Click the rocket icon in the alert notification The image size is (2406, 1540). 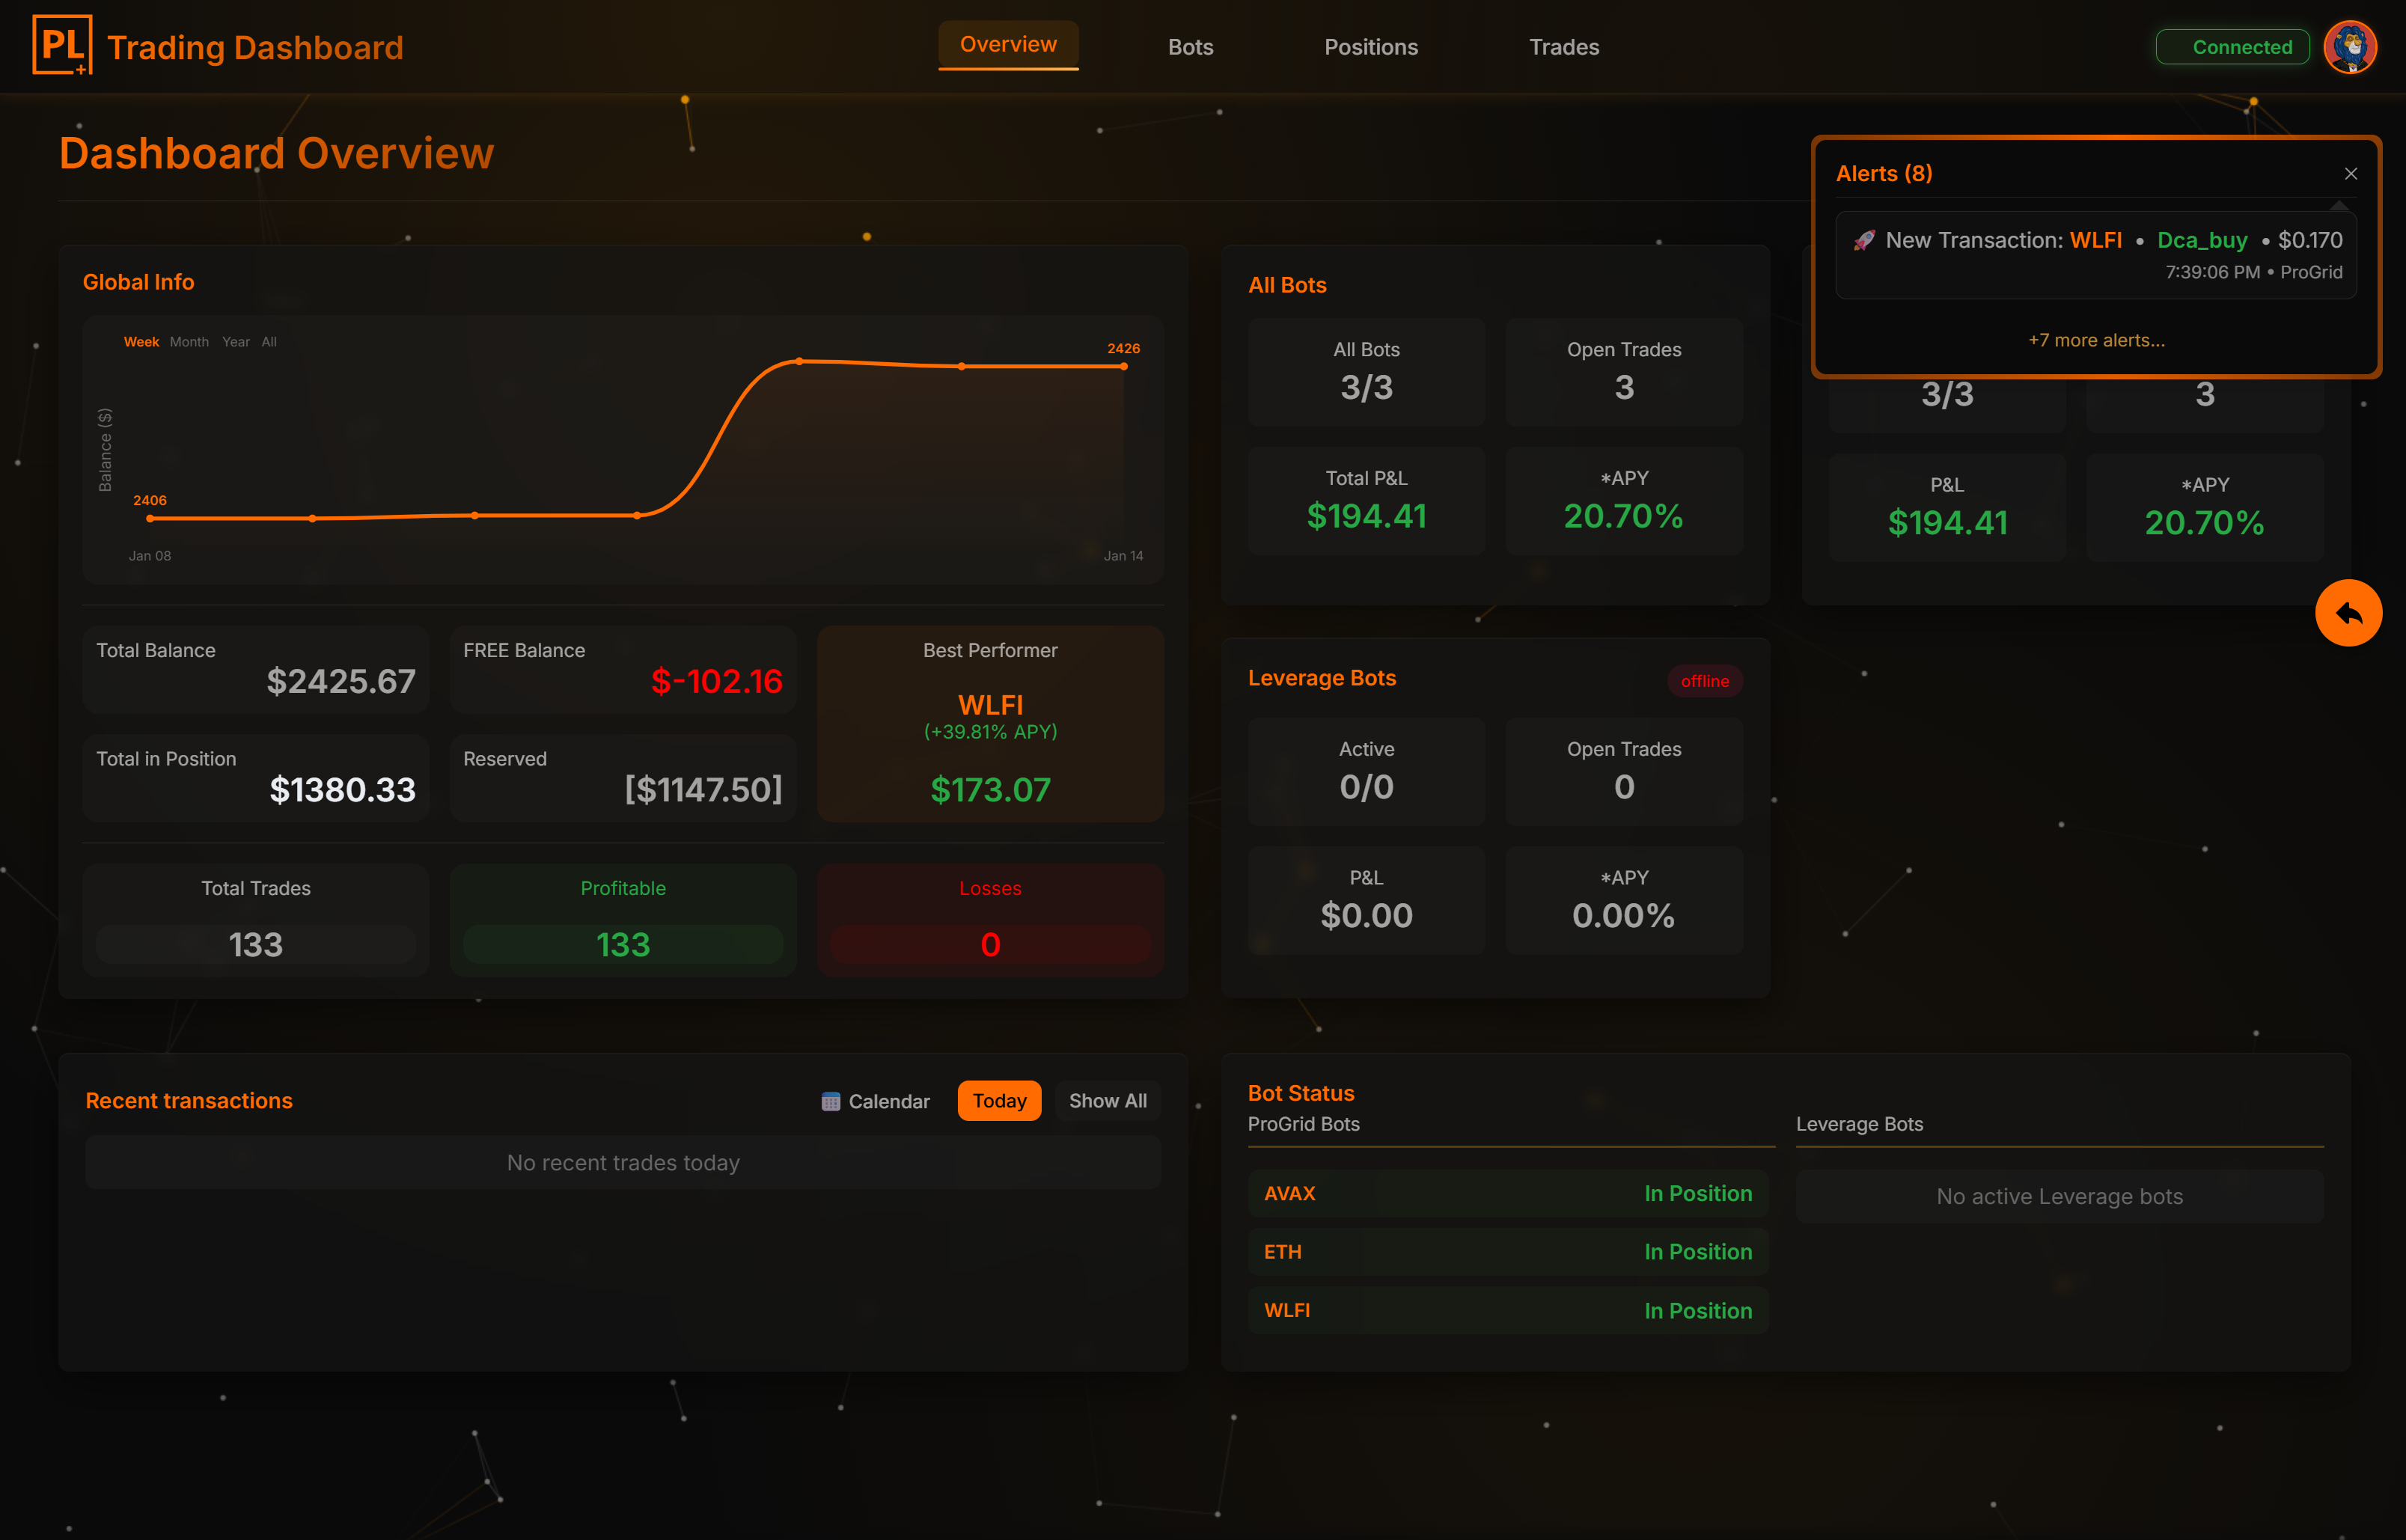tap(1864, 239)
